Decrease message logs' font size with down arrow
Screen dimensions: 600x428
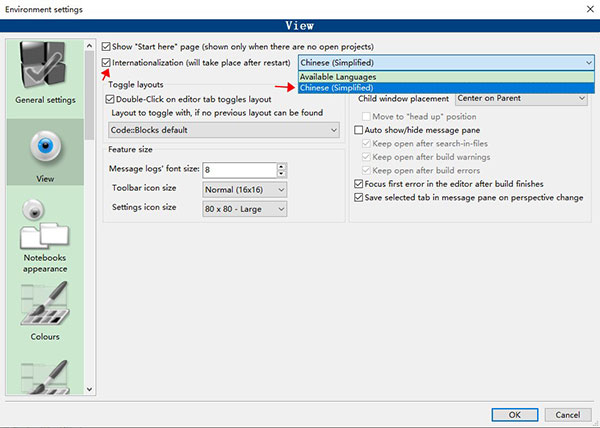tap(282, 174)
